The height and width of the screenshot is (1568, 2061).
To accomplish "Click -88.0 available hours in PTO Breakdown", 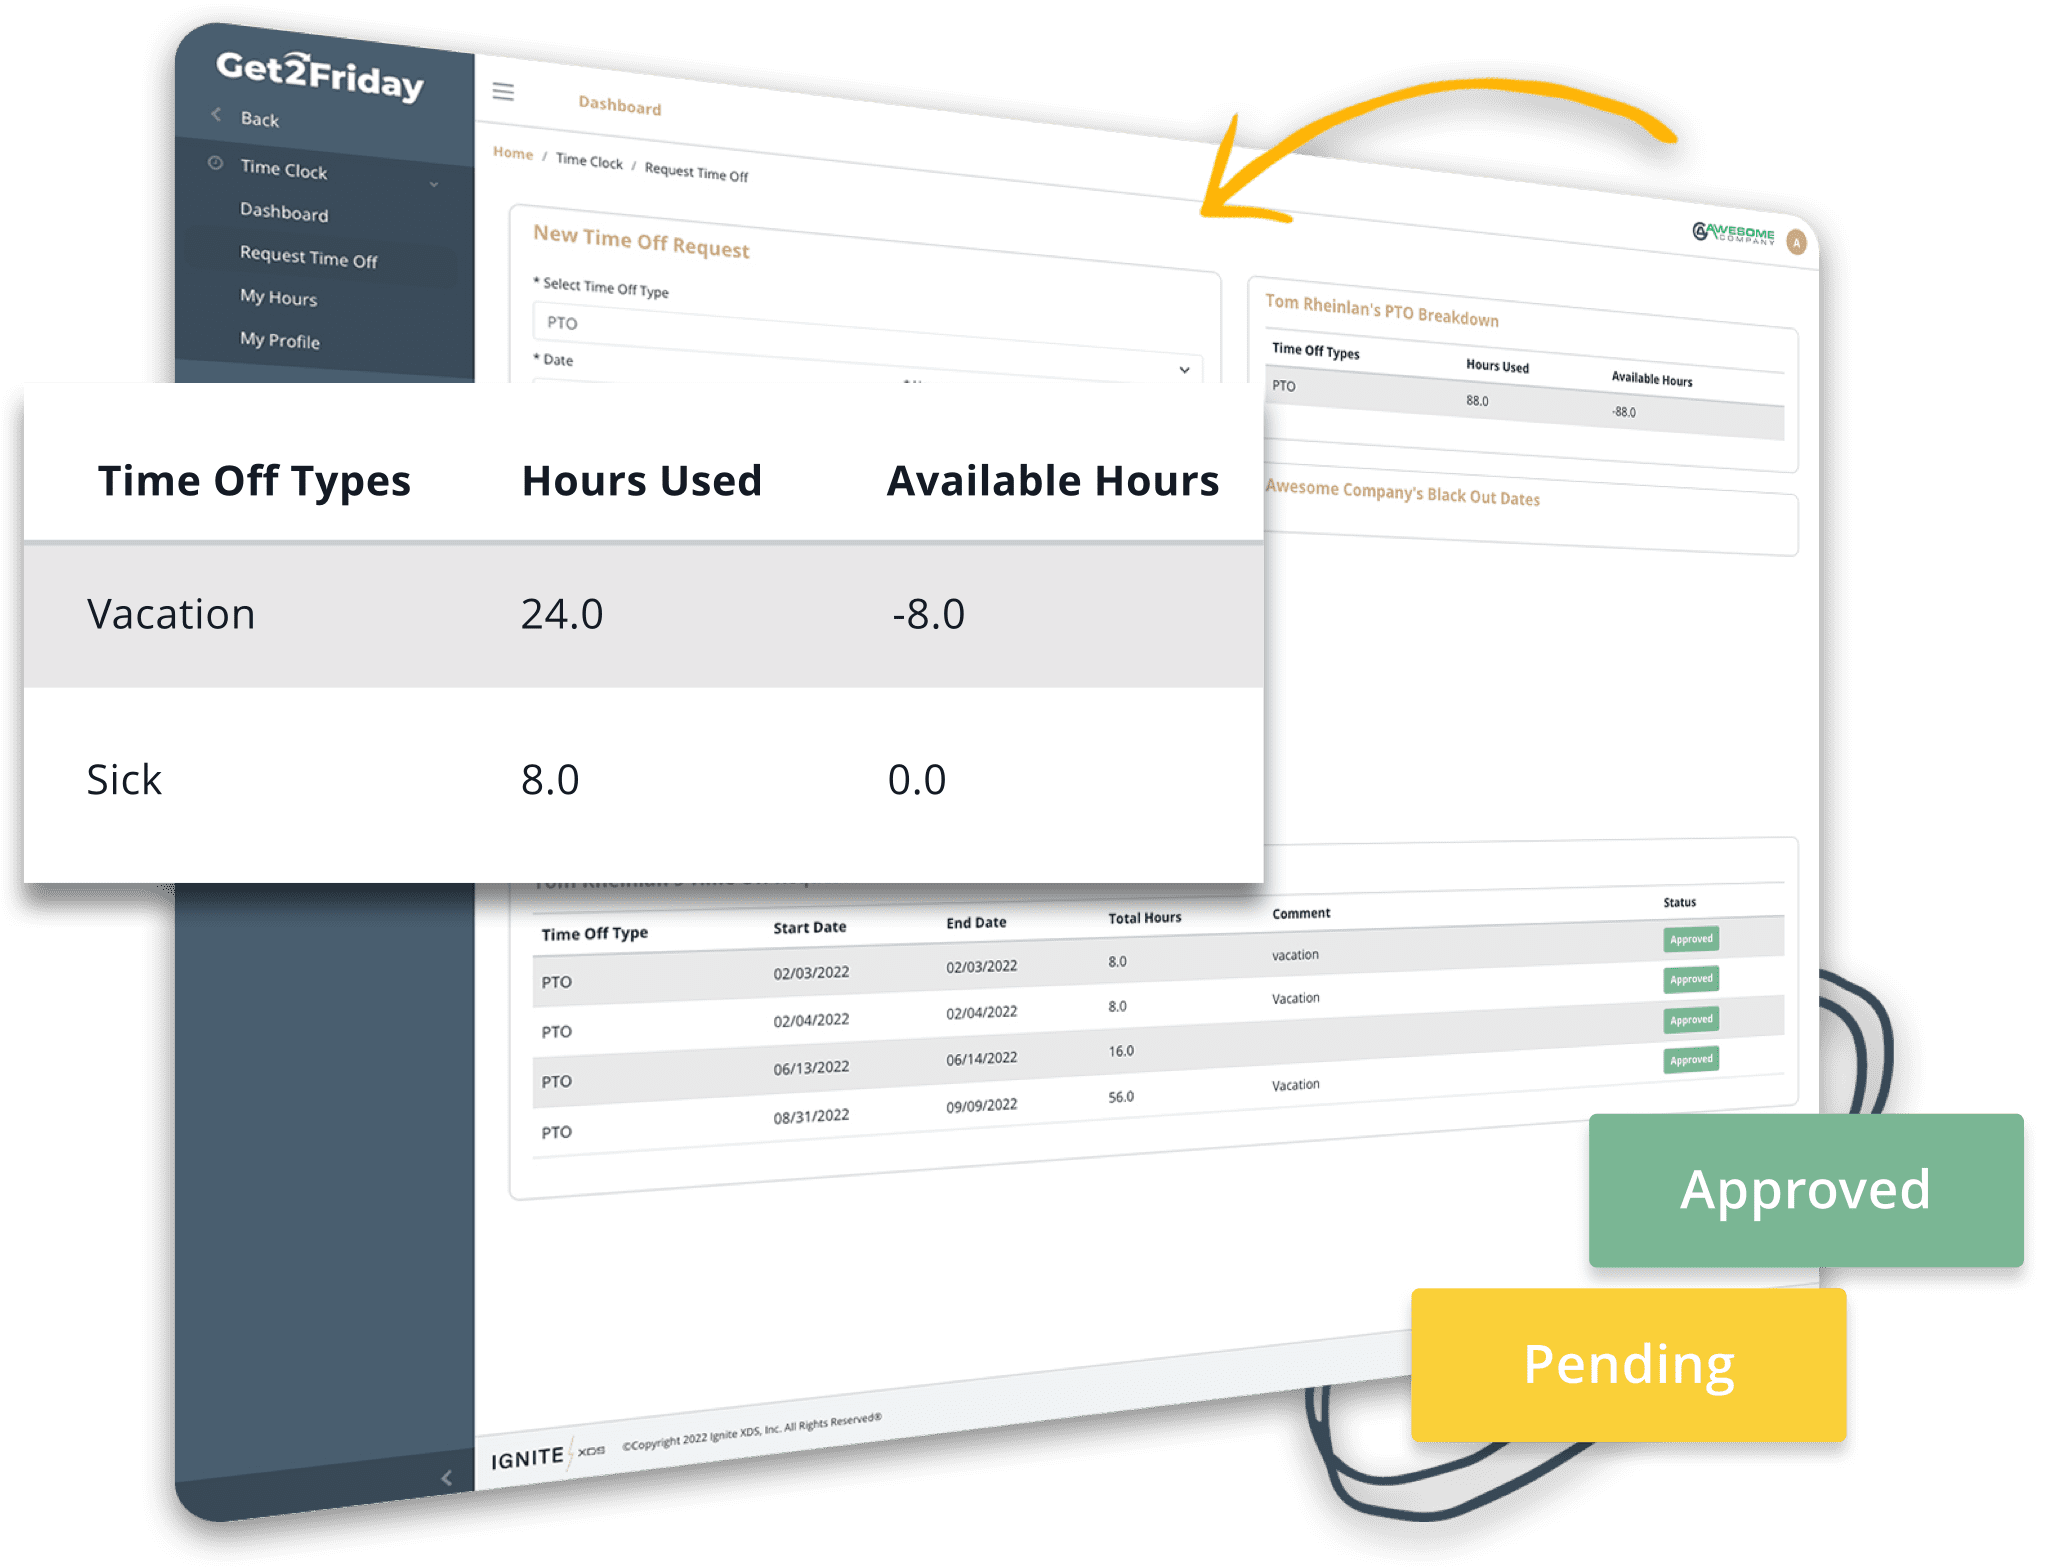I will click(x=1623, y=412).
